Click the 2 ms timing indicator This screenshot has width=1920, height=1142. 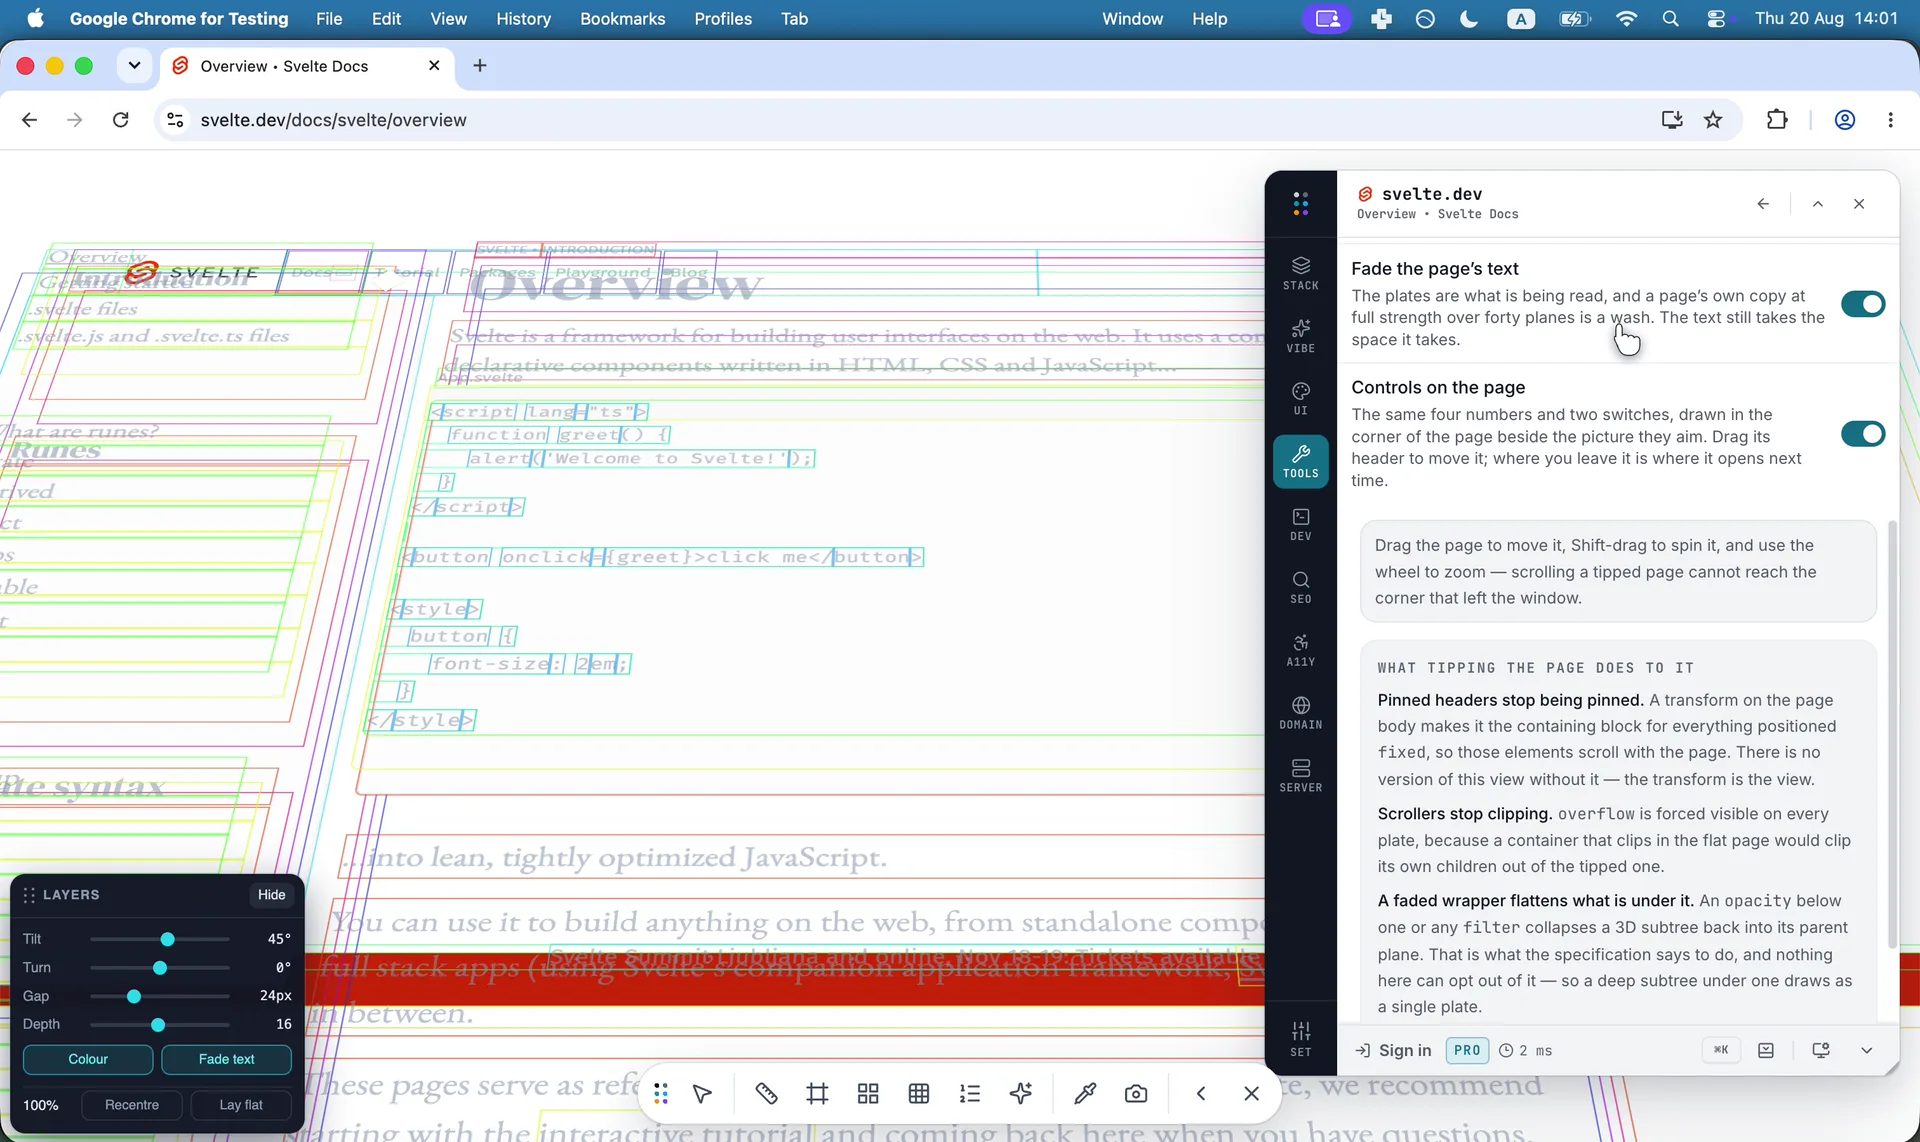[x=1525, y=1051]
